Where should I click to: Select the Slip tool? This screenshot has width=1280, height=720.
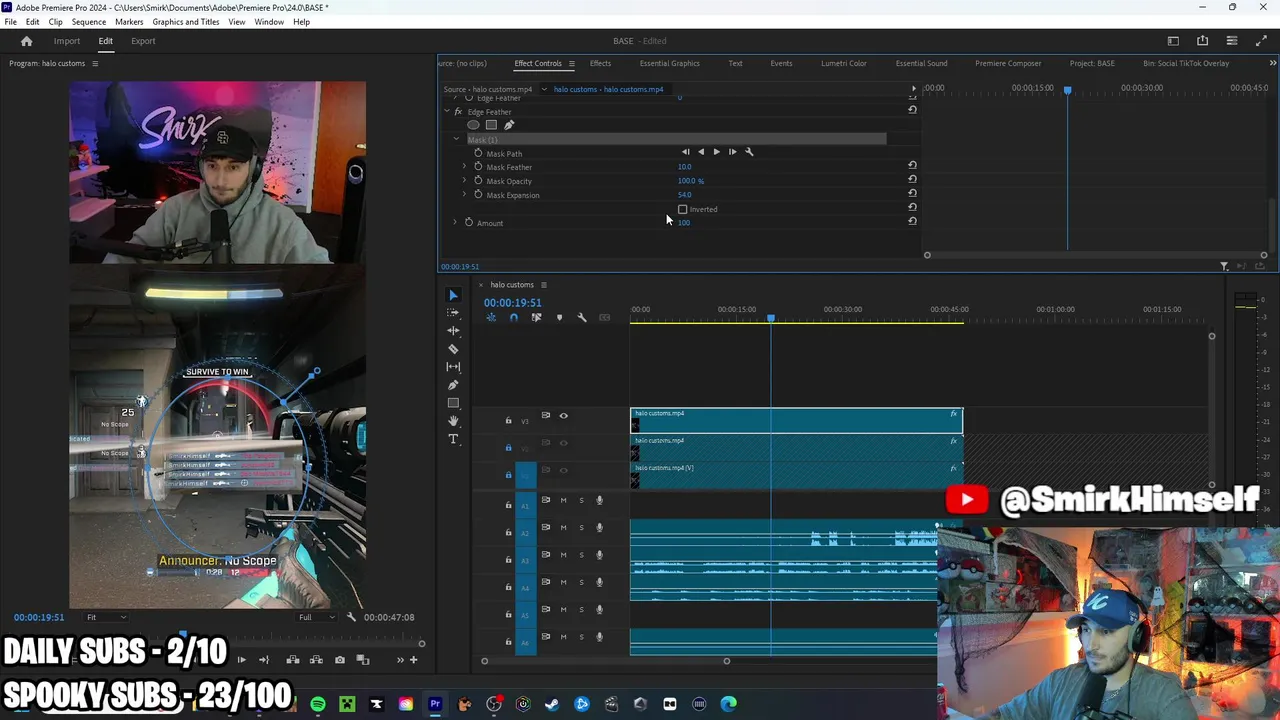453,367
